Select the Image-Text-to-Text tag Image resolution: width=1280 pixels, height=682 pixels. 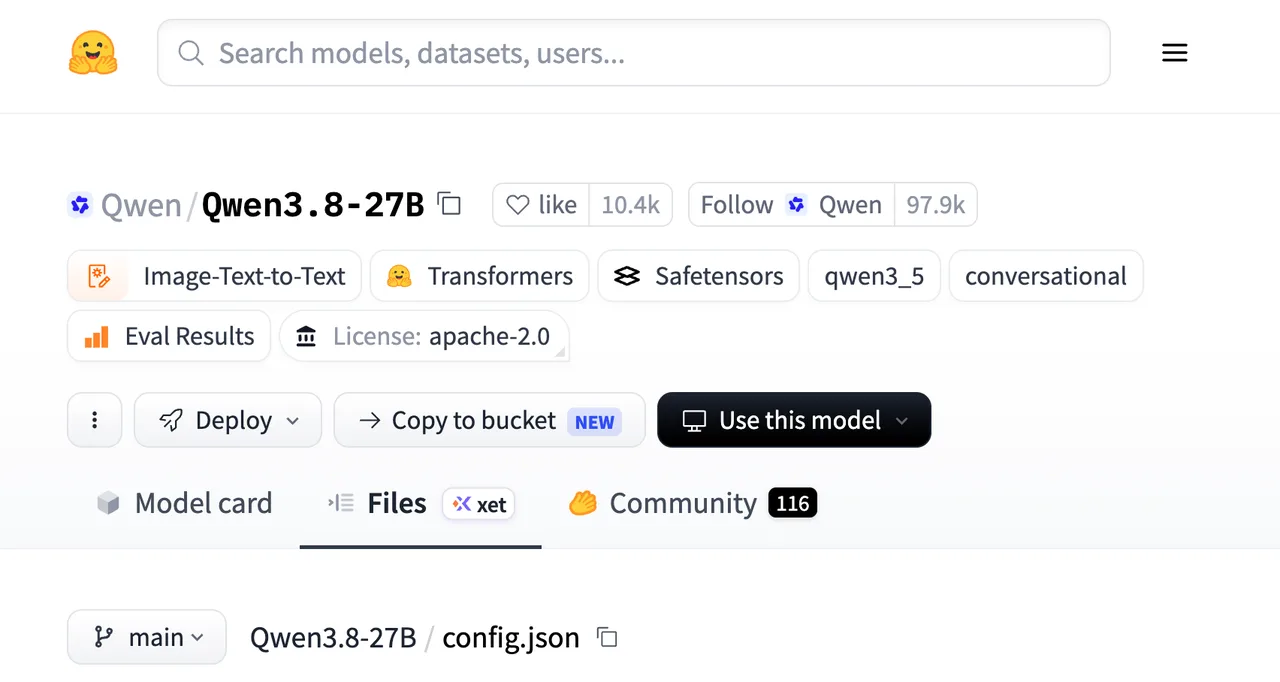pos(214,276)
